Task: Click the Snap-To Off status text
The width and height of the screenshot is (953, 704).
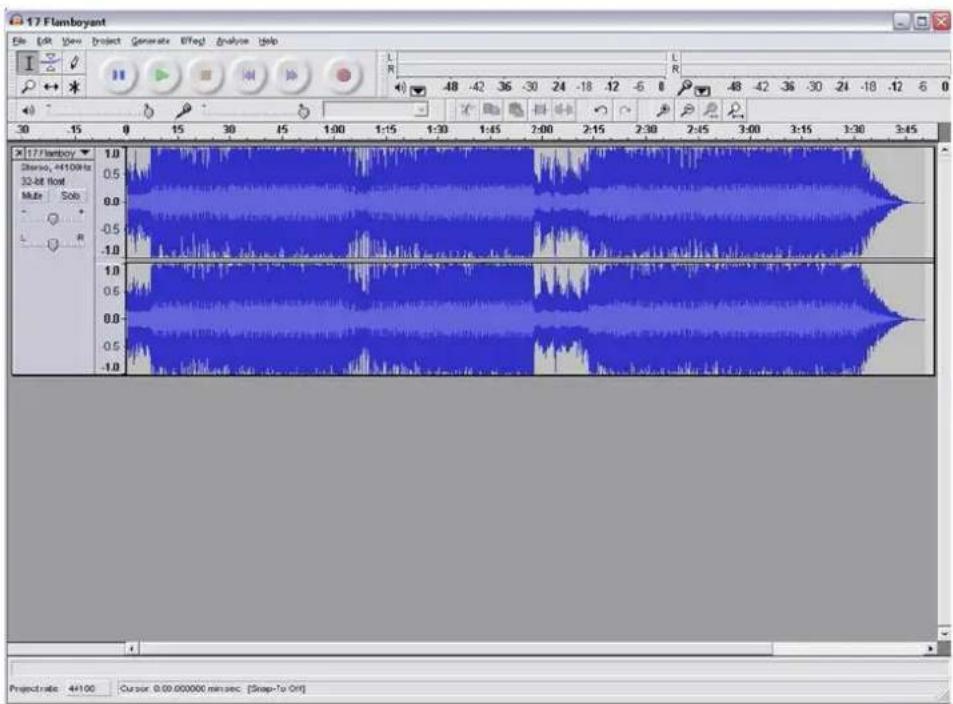Action: point(277,688)
